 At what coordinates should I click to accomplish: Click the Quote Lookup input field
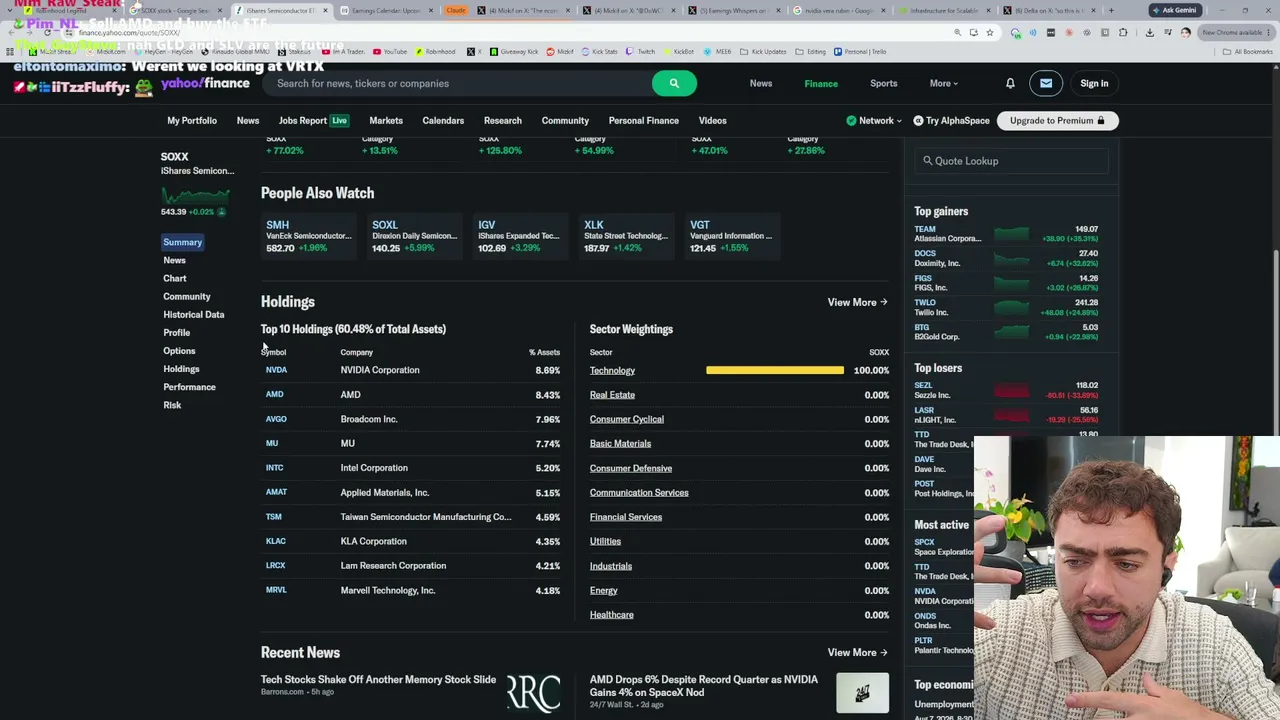click(x=1012, y=161)
